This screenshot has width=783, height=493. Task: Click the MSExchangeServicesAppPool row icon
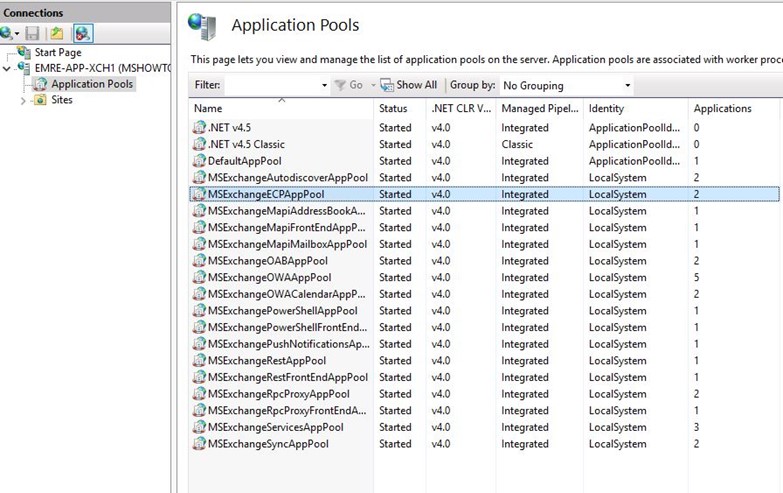click(199, 427)
